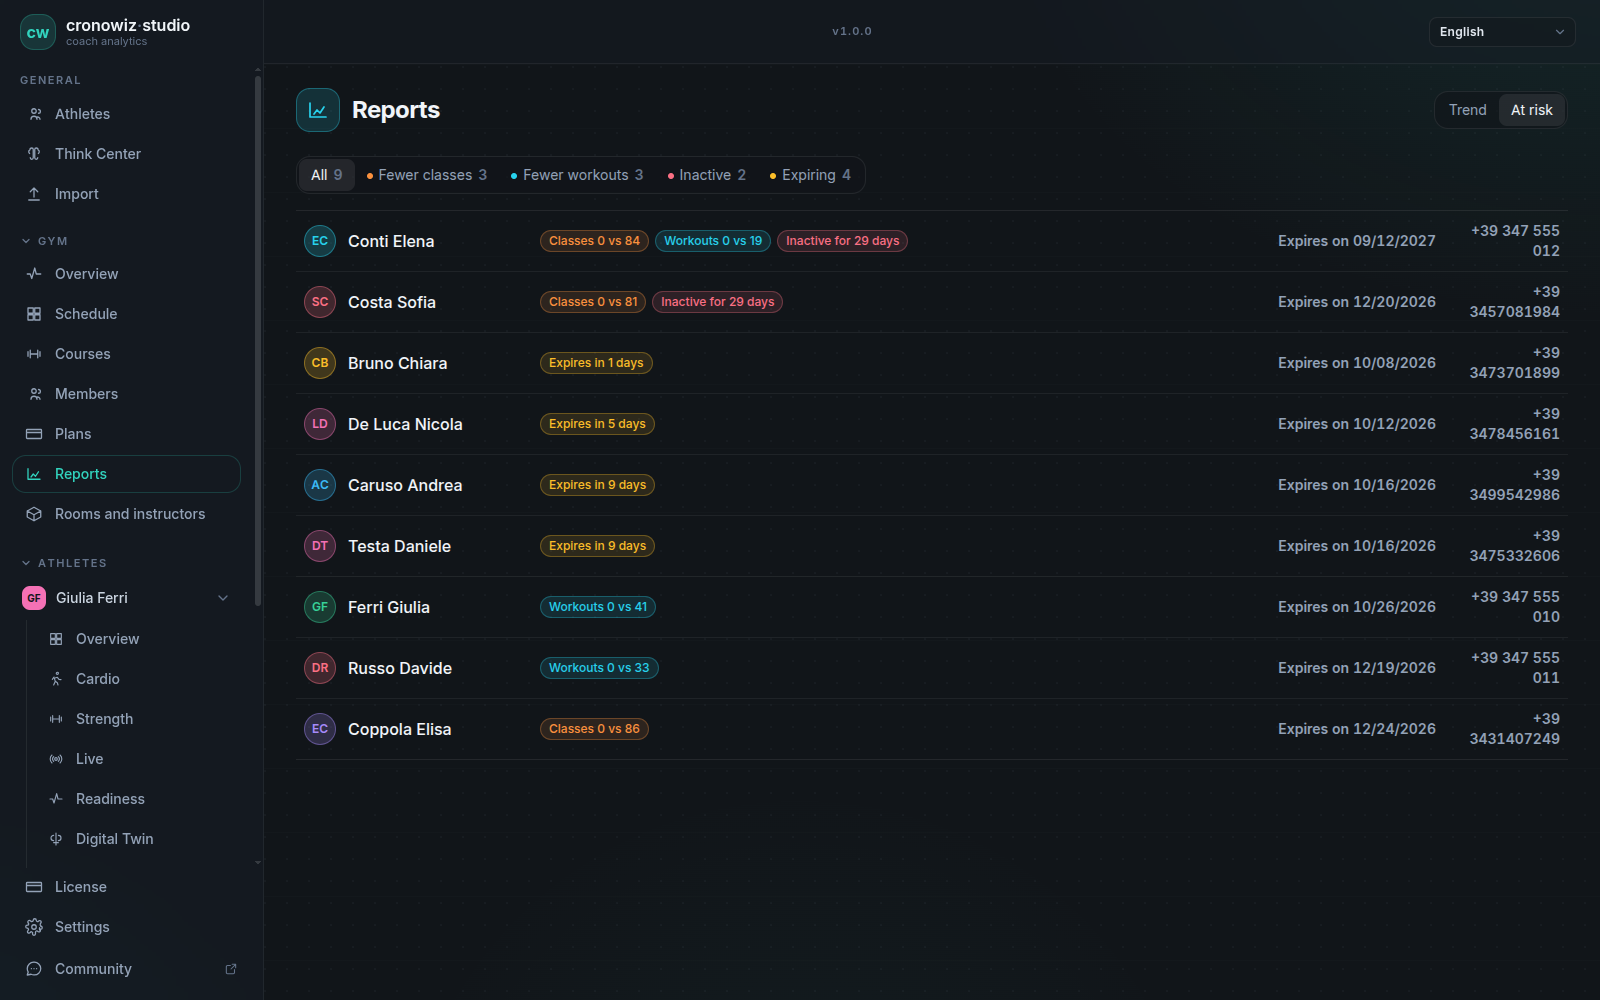Click the Plans card icon
Image resolution: width=1600 pixels, height=1000 pixels.
click(34, 434)
